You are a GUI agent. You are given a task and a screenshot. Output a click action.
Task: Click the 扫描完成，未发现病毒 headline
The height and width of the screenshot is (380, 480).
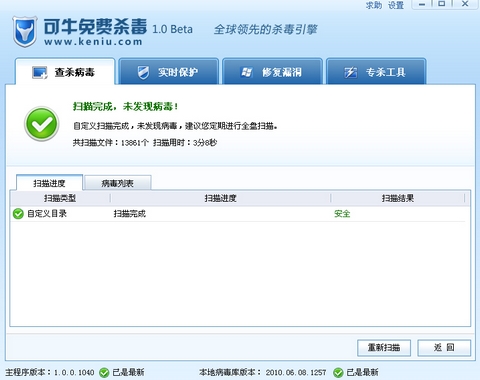pos(126,107)
